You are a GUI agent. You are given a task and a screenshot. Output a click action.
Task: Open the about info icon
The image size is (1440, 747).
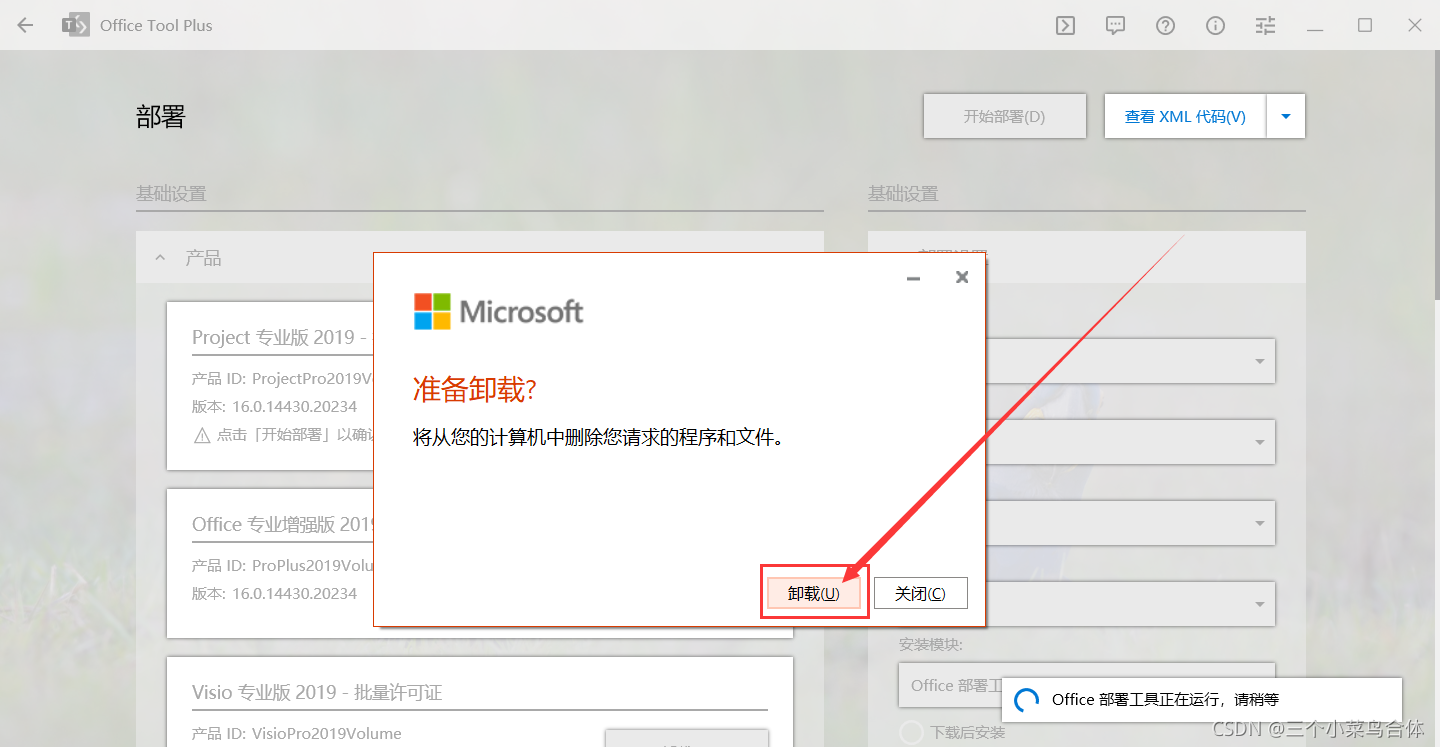point(1215,25)
